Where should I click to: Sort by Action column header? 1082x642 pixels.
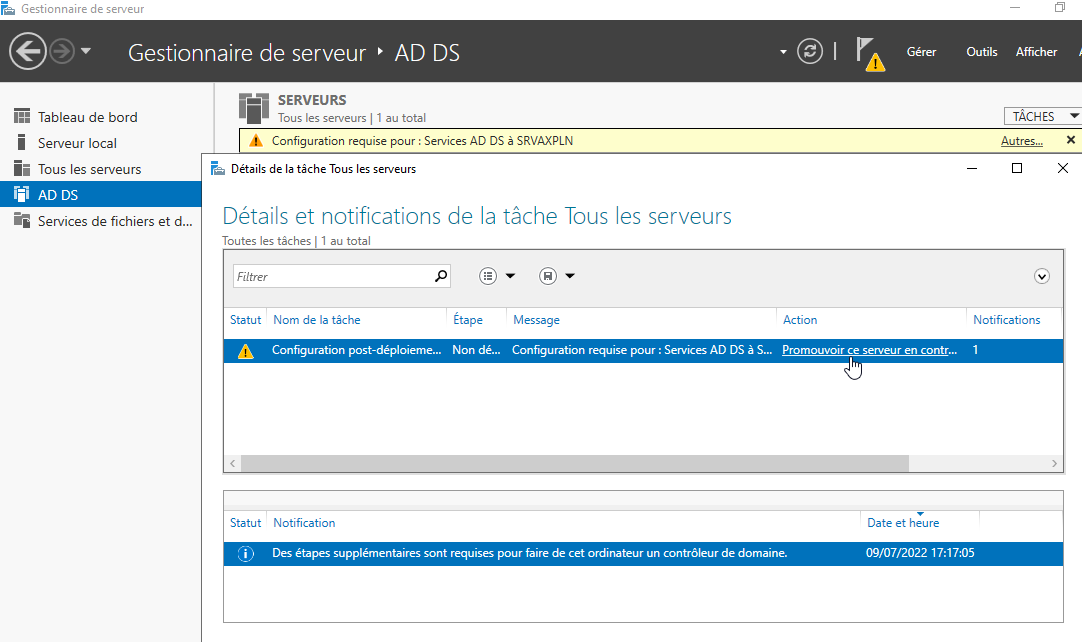coord(800,320)
